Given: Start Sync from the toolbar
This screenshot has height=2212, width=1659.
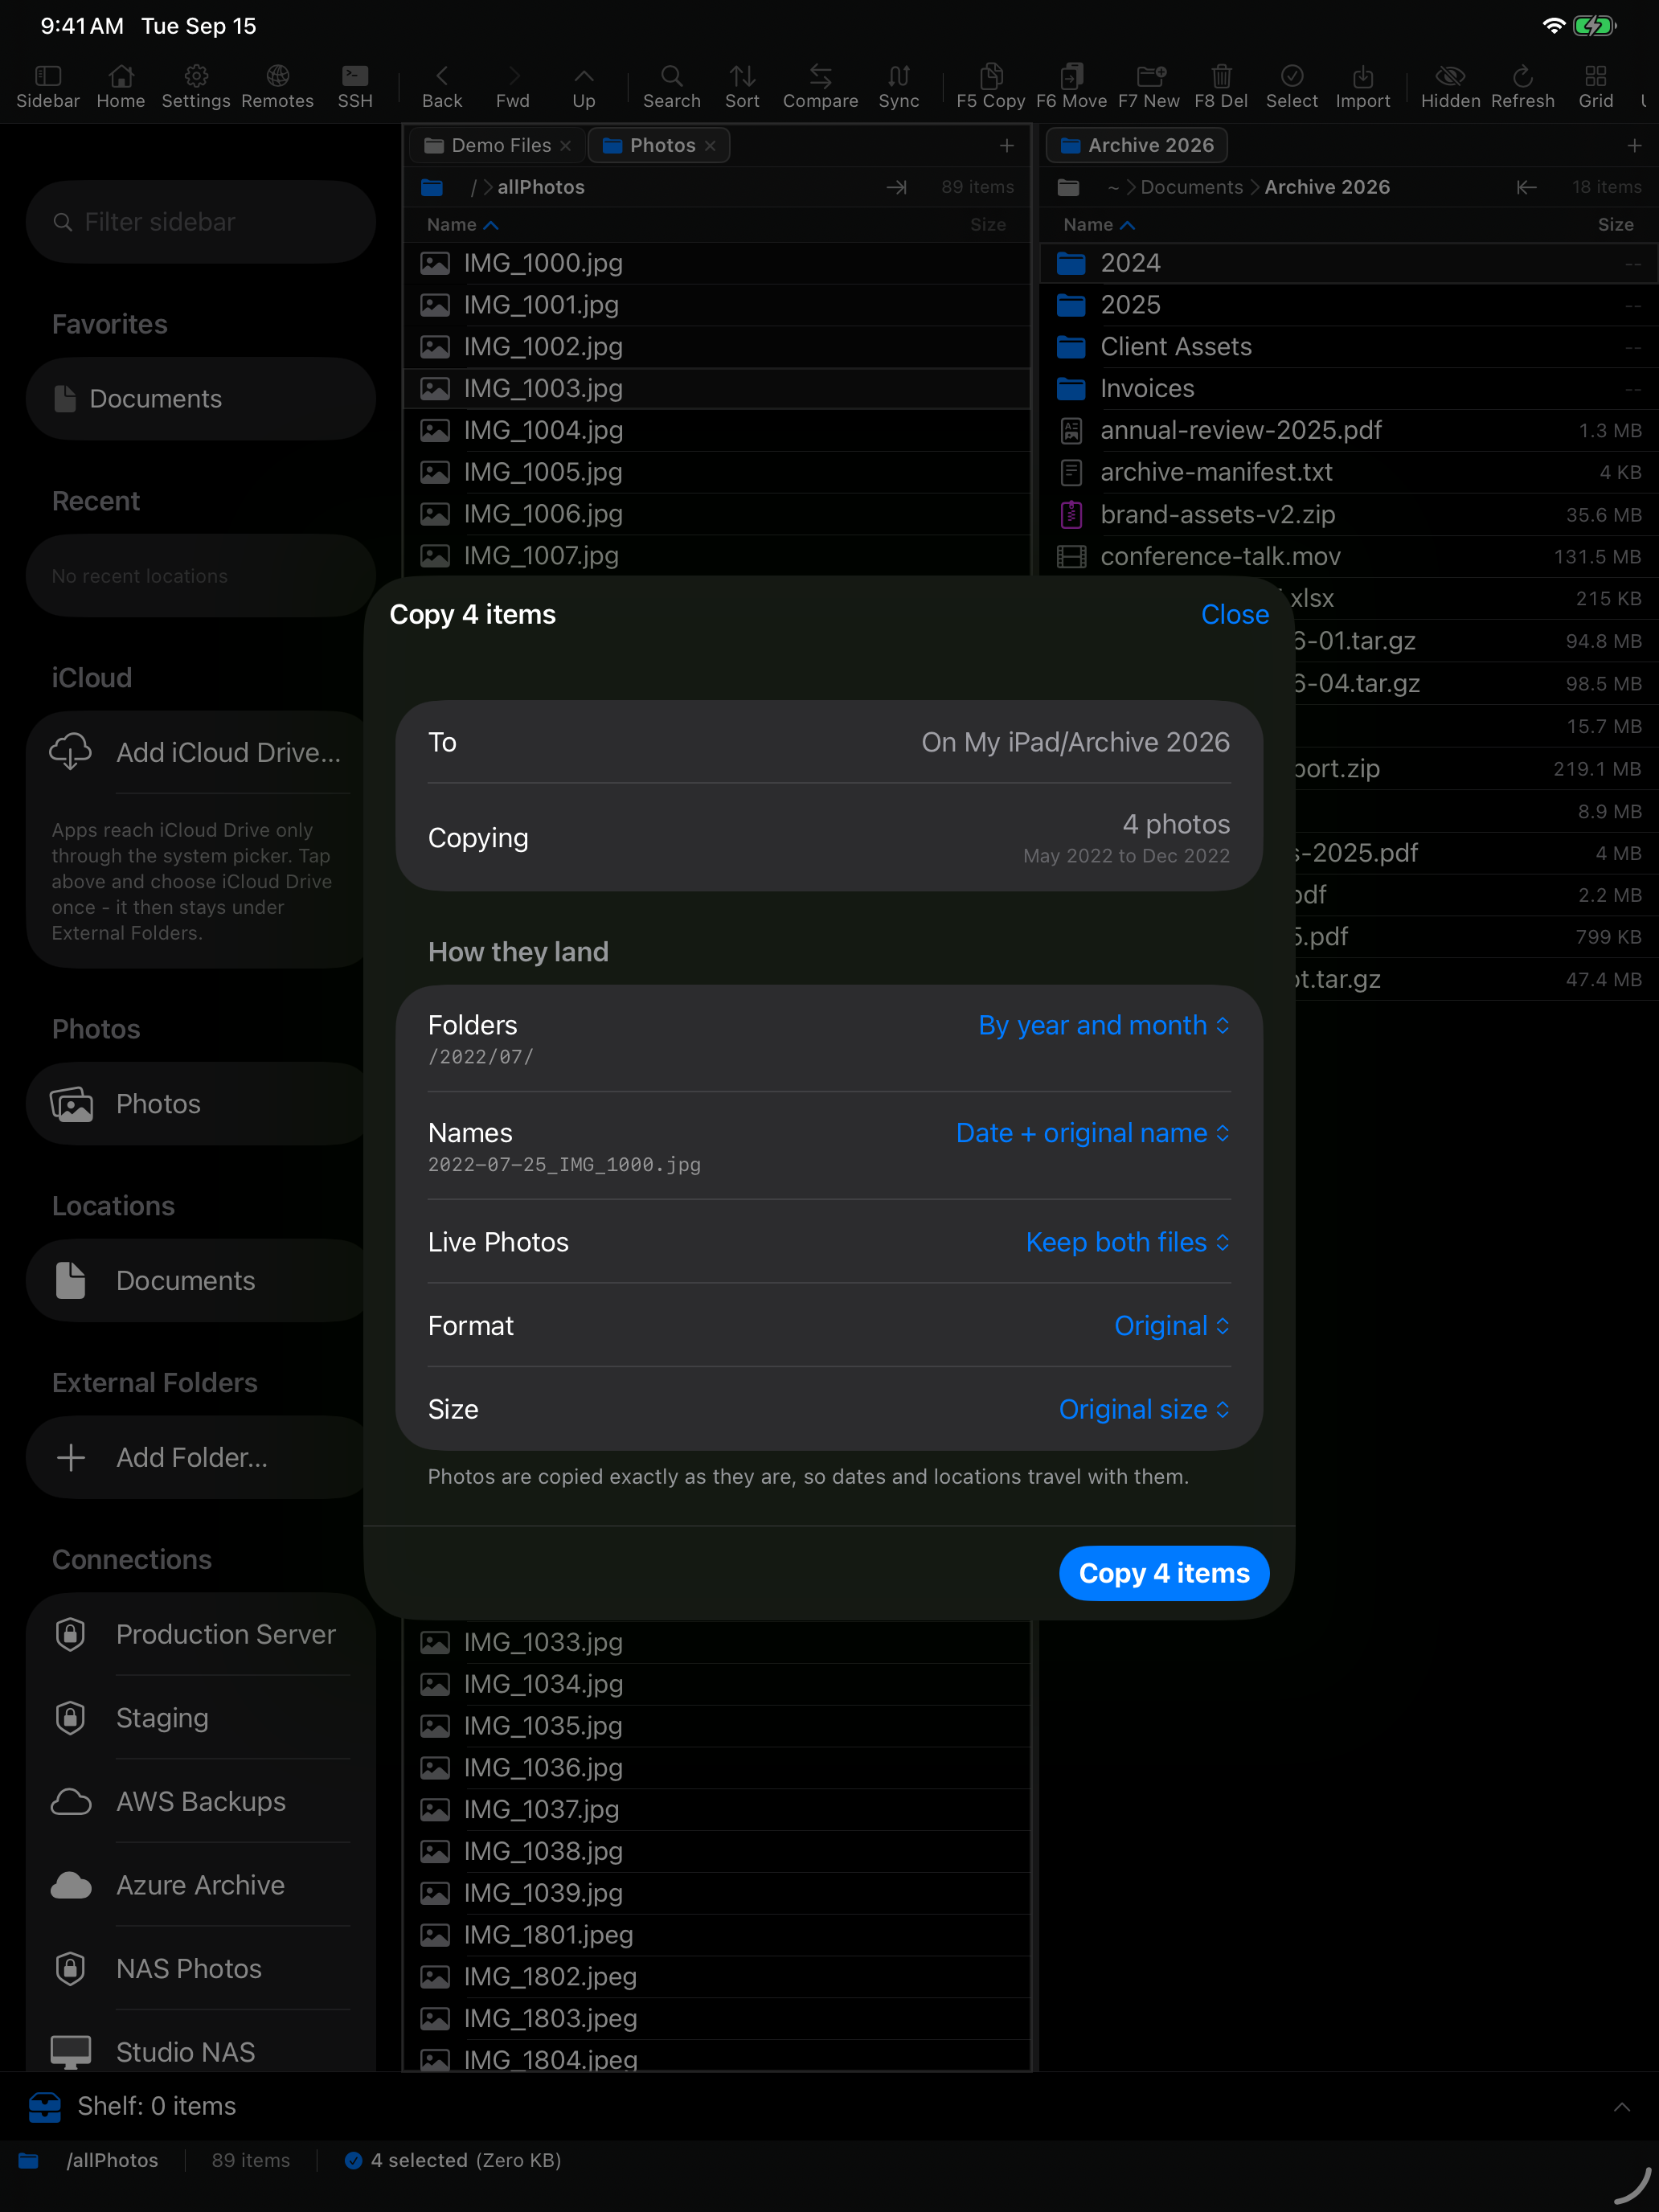Looking at the screenshot, I should [898, 87].
